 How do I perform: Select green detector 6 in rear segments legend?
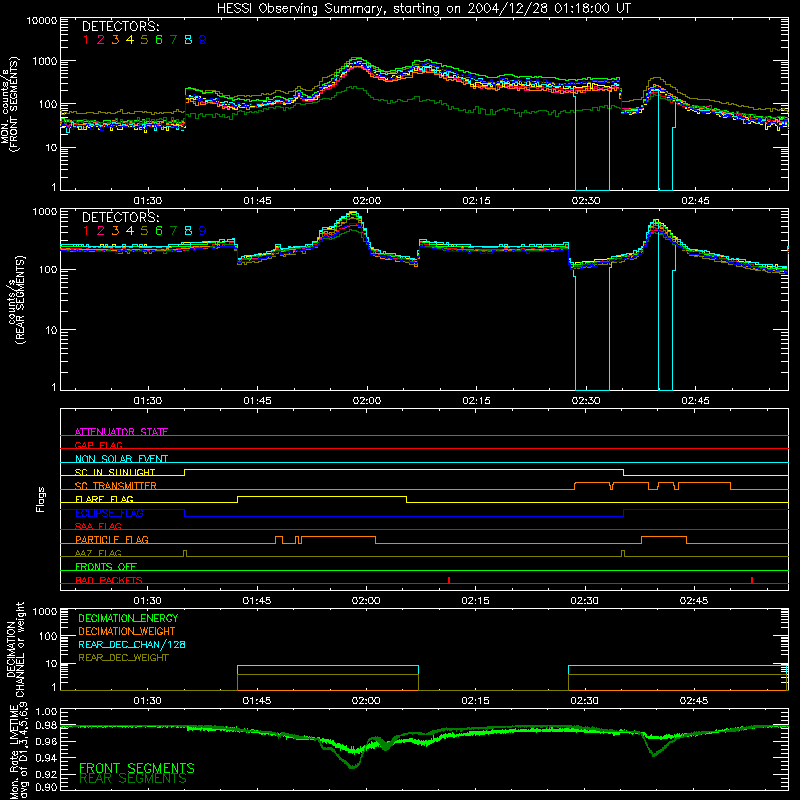tap(159, 231)
